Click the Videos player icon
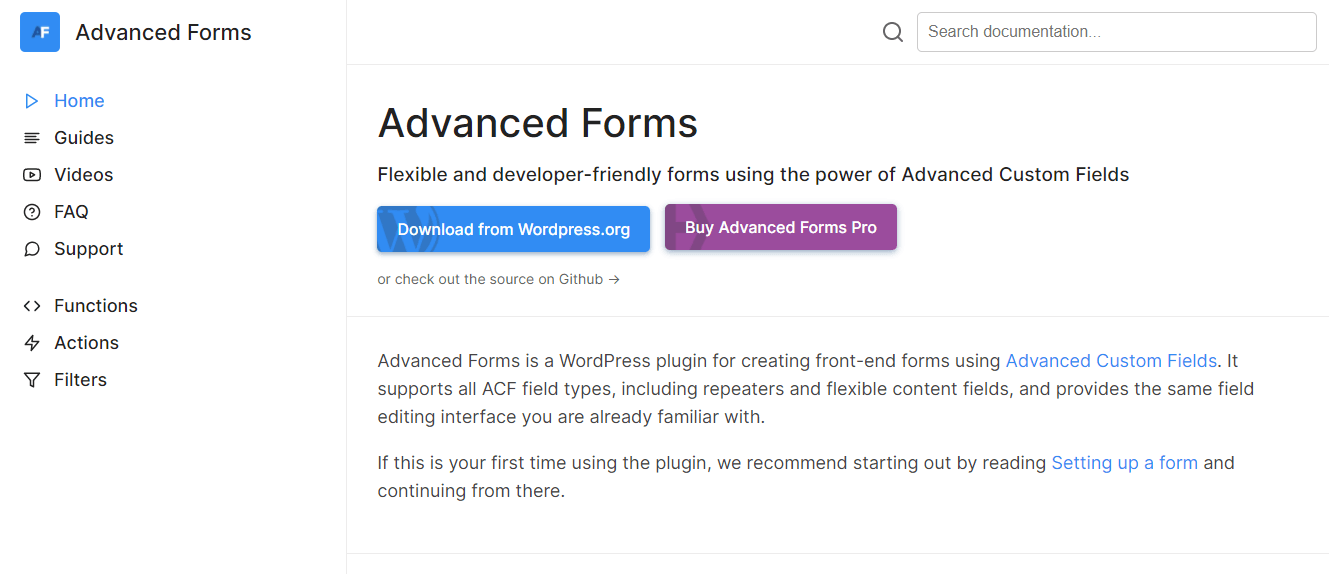Screen dimensions: 1343x574 (32, 175)
